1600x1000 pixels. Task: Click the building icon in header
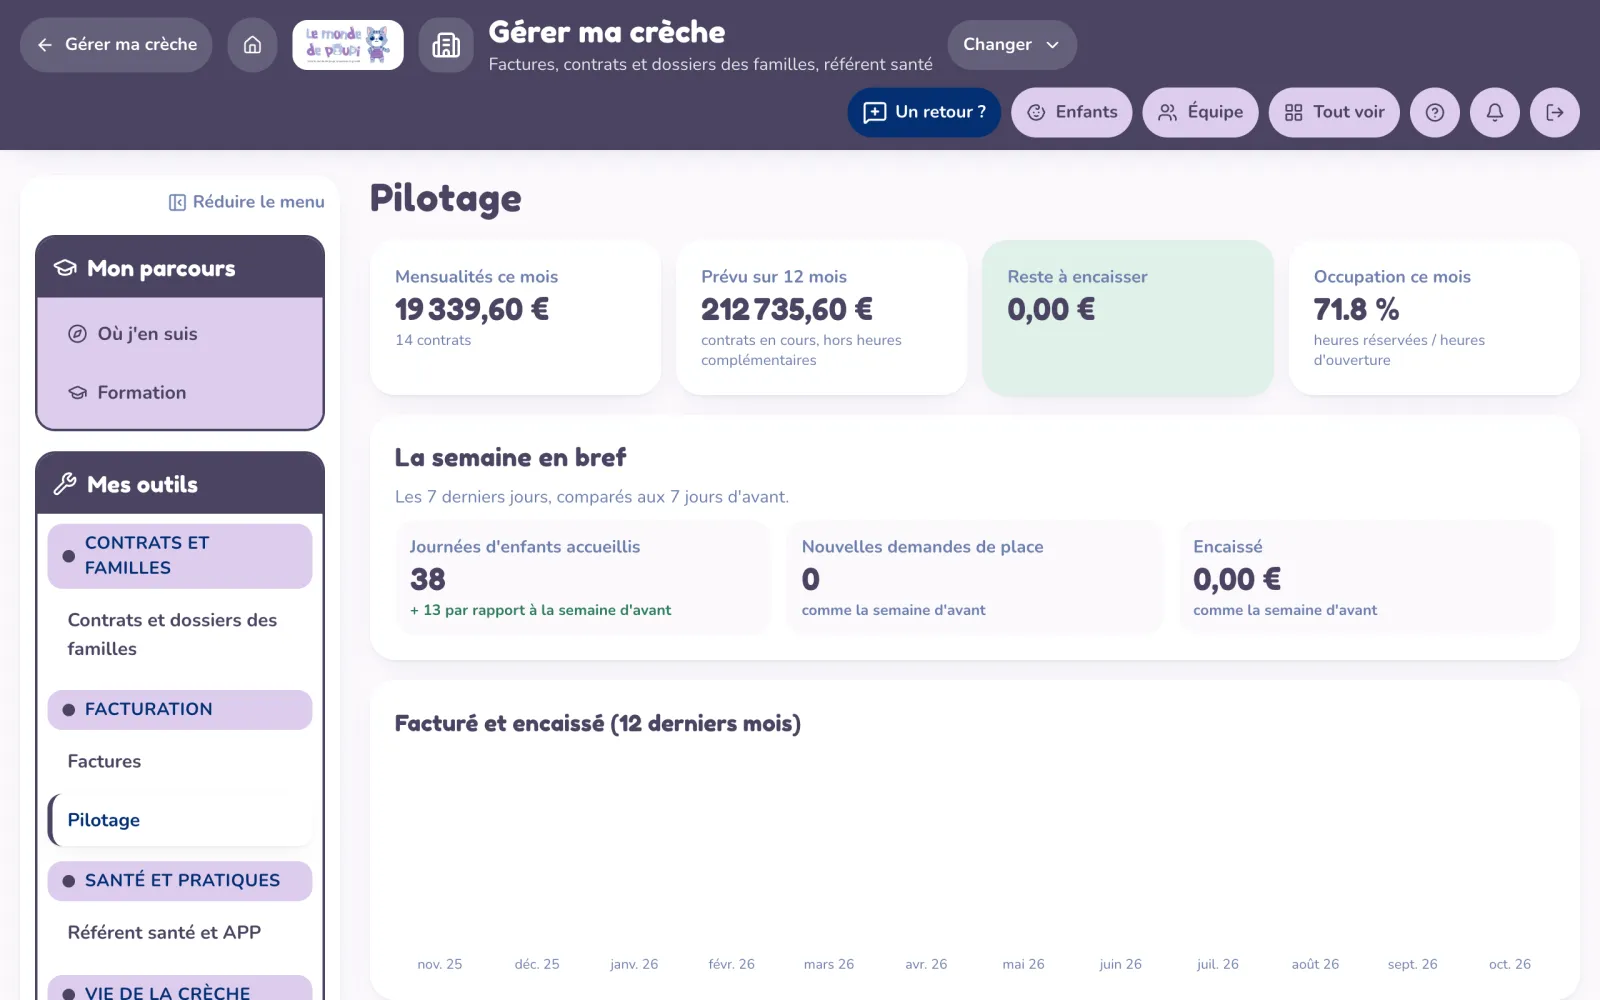pos(446,45)
